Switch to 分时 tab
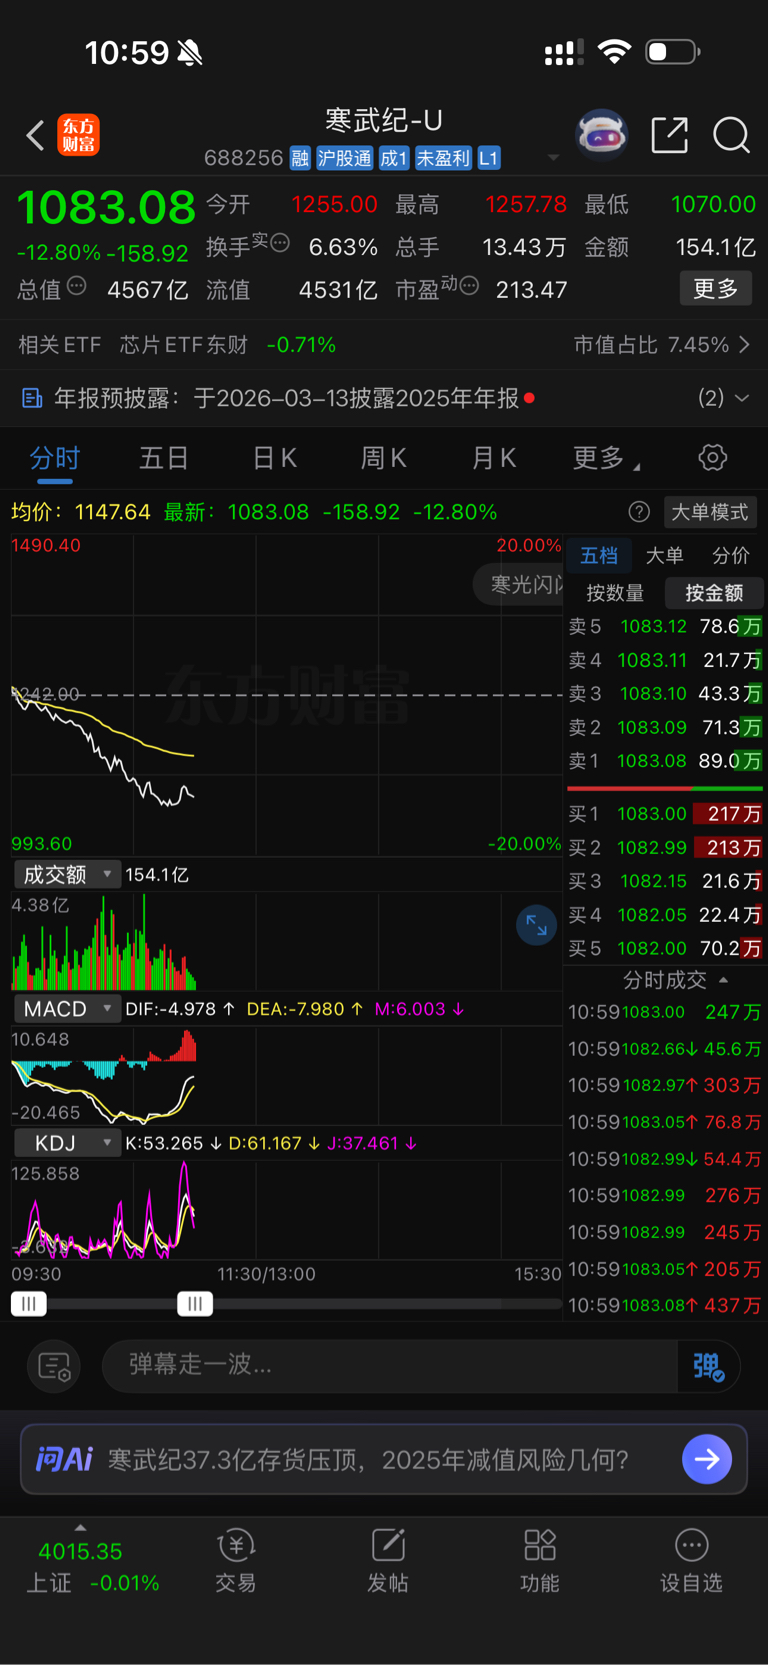The image size is (768, 1665). 54,458
